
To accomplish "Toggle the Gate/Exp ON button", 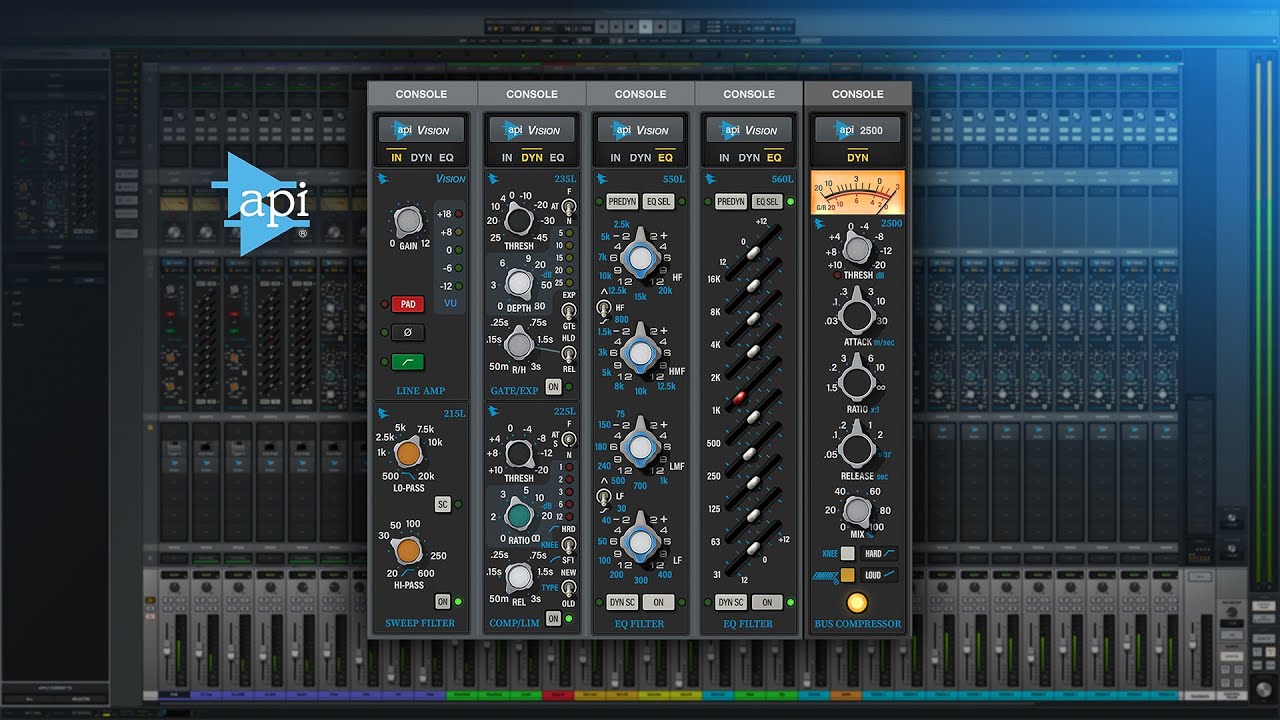I will [553, 387].
